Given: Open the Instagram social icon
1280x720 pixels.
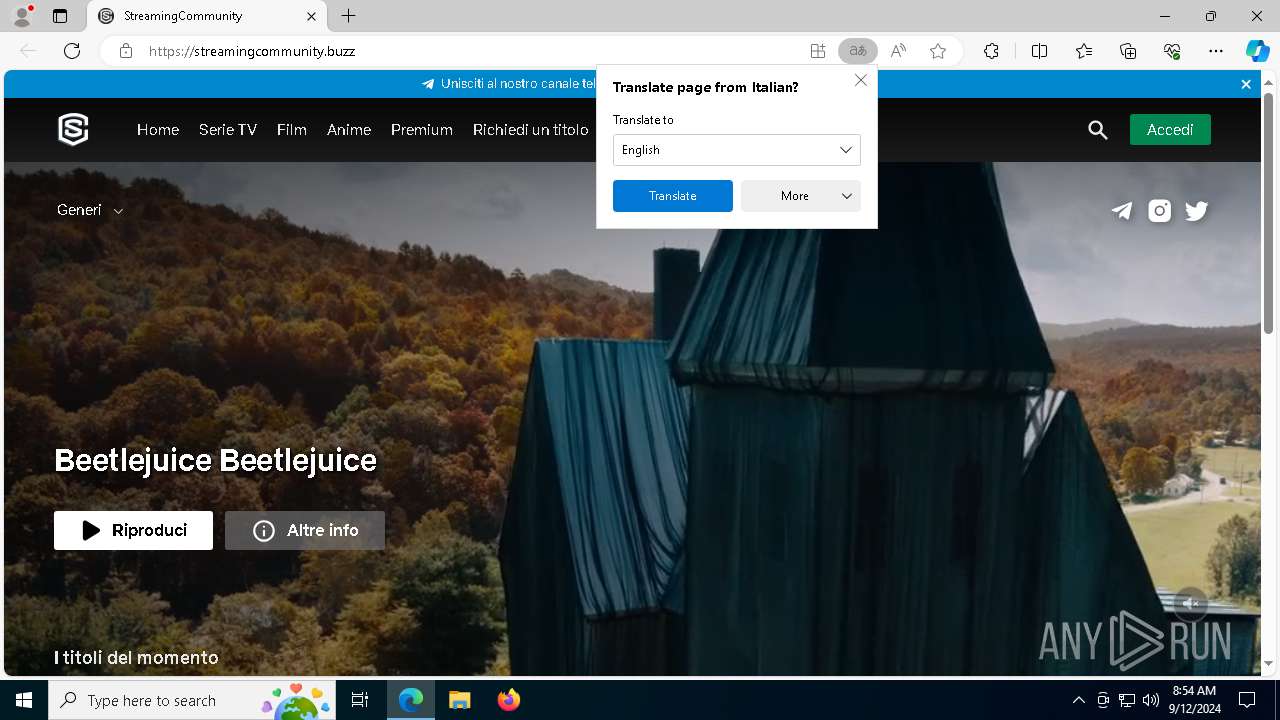Looking at the screenshot, I should (x=1159, y=211).
